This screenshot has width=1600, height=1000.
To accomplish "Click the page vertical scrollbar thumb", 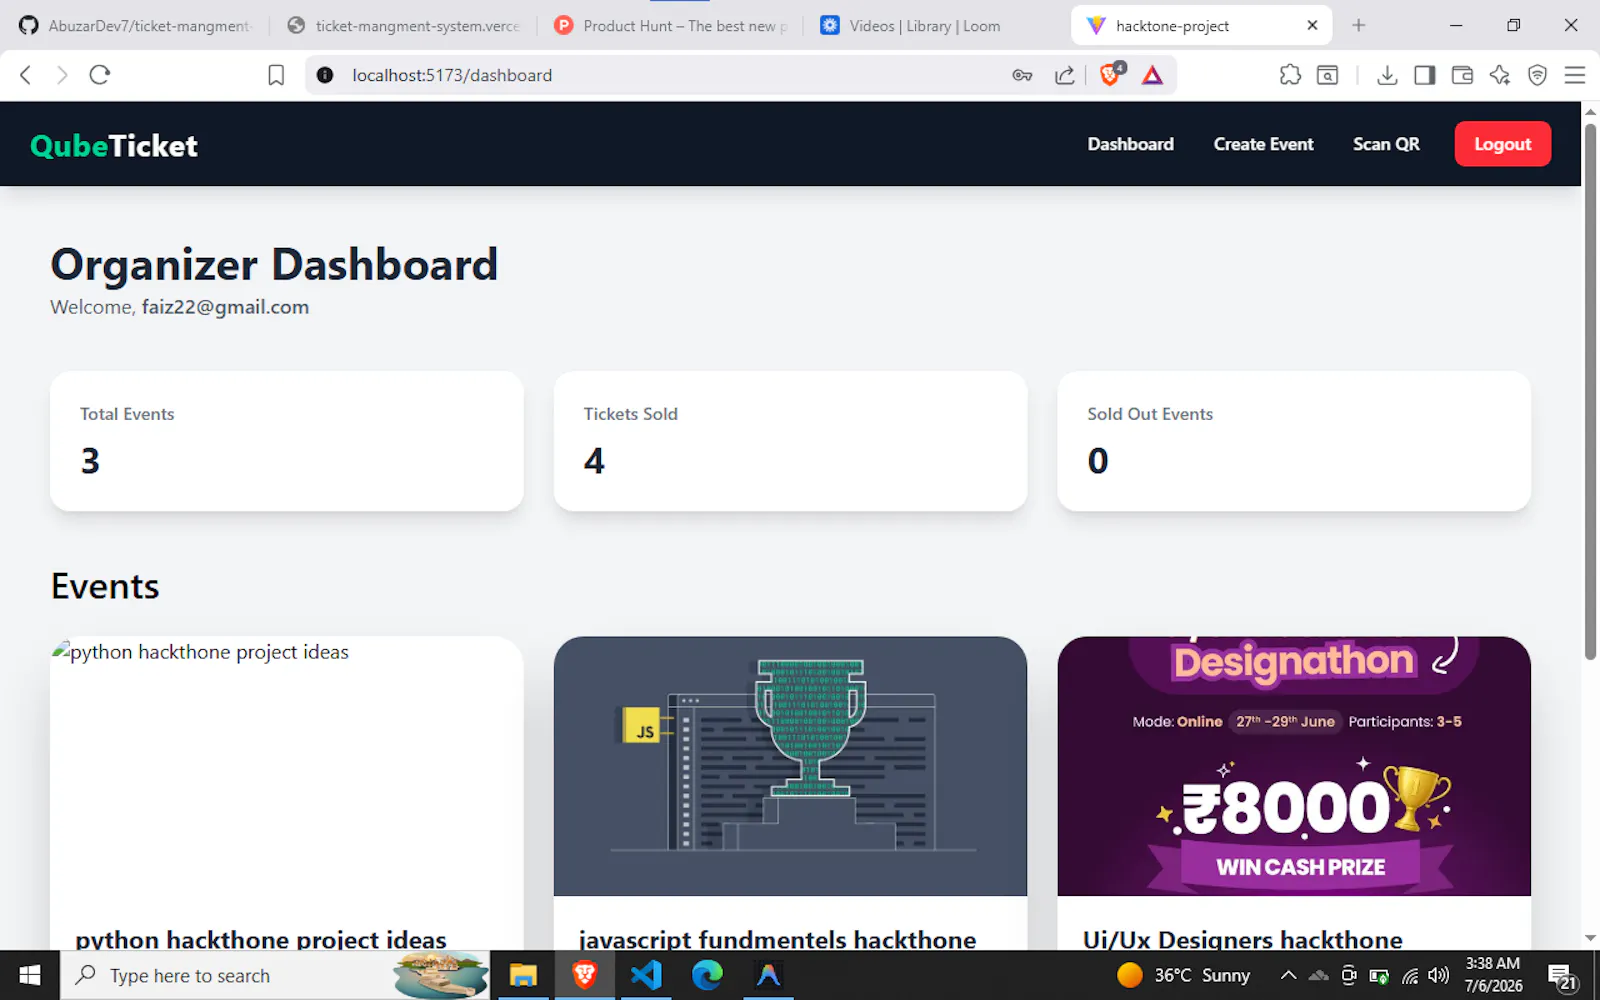I will pyautogui.click(x=1590, y=390).
